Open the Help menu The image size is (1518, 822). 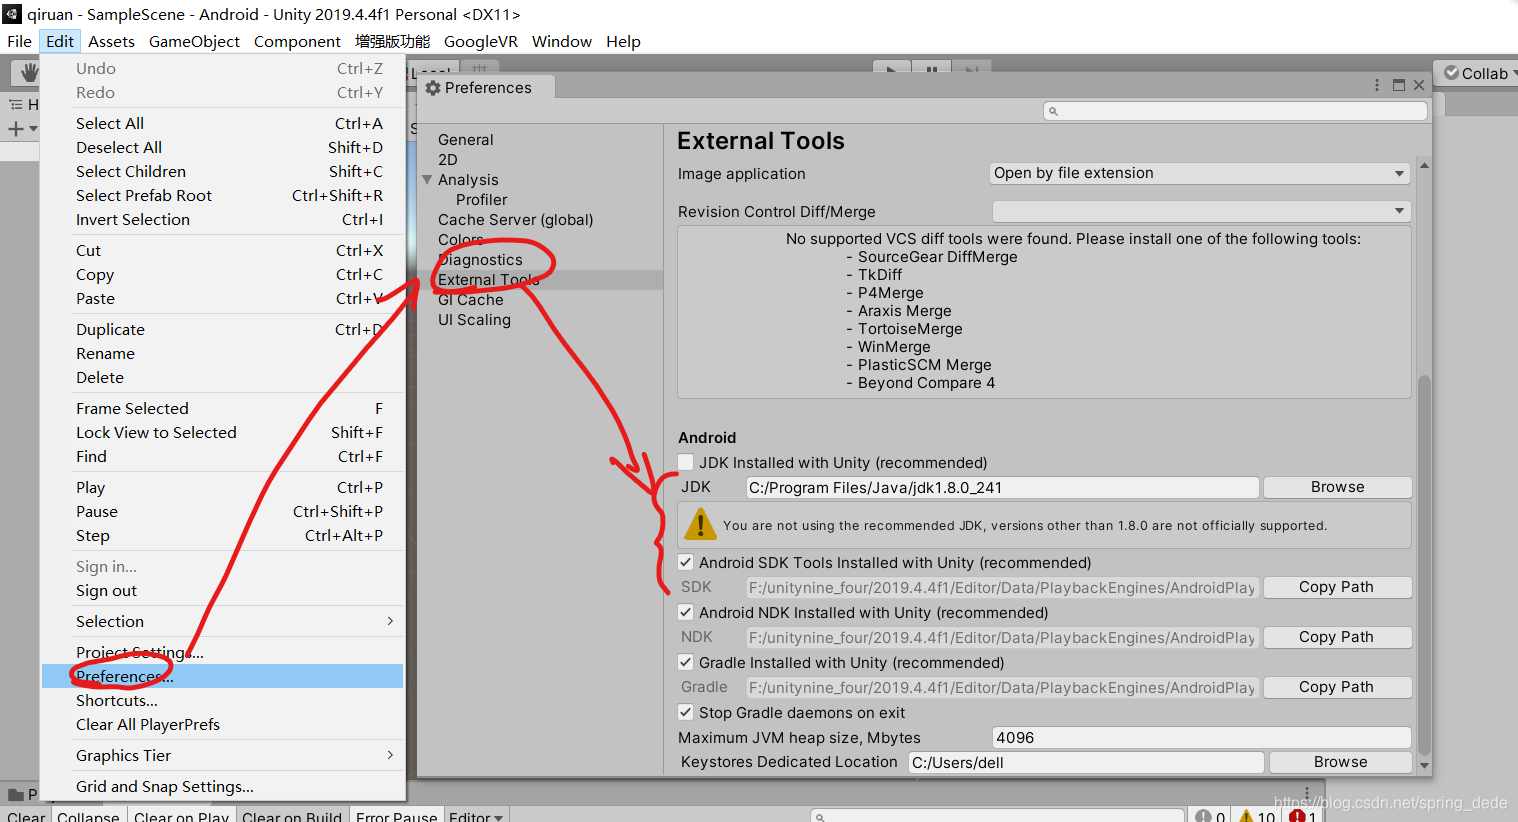(x=623, y=41)
